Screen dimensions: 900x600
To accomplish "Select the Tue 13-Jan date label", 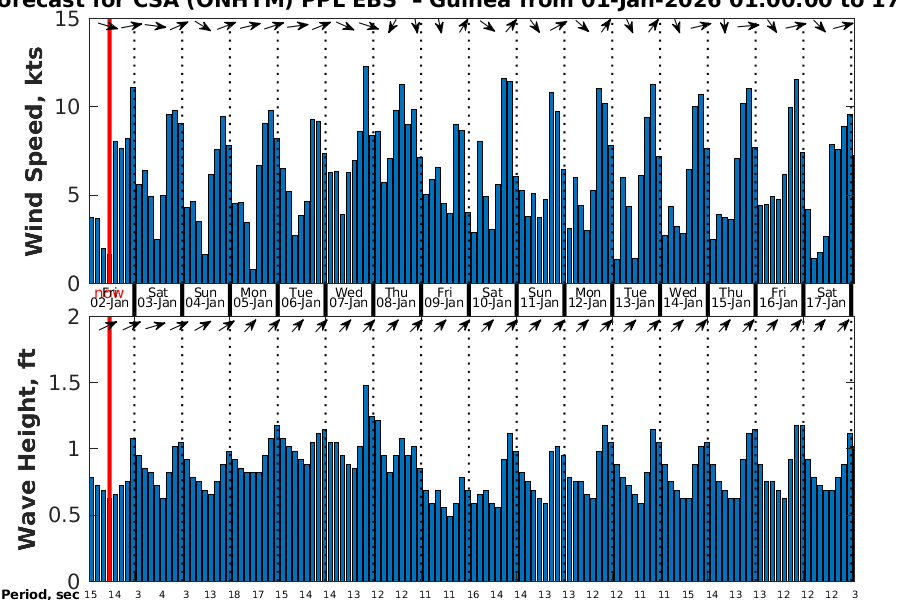I will pyautogui.click(x=635, y=298).
